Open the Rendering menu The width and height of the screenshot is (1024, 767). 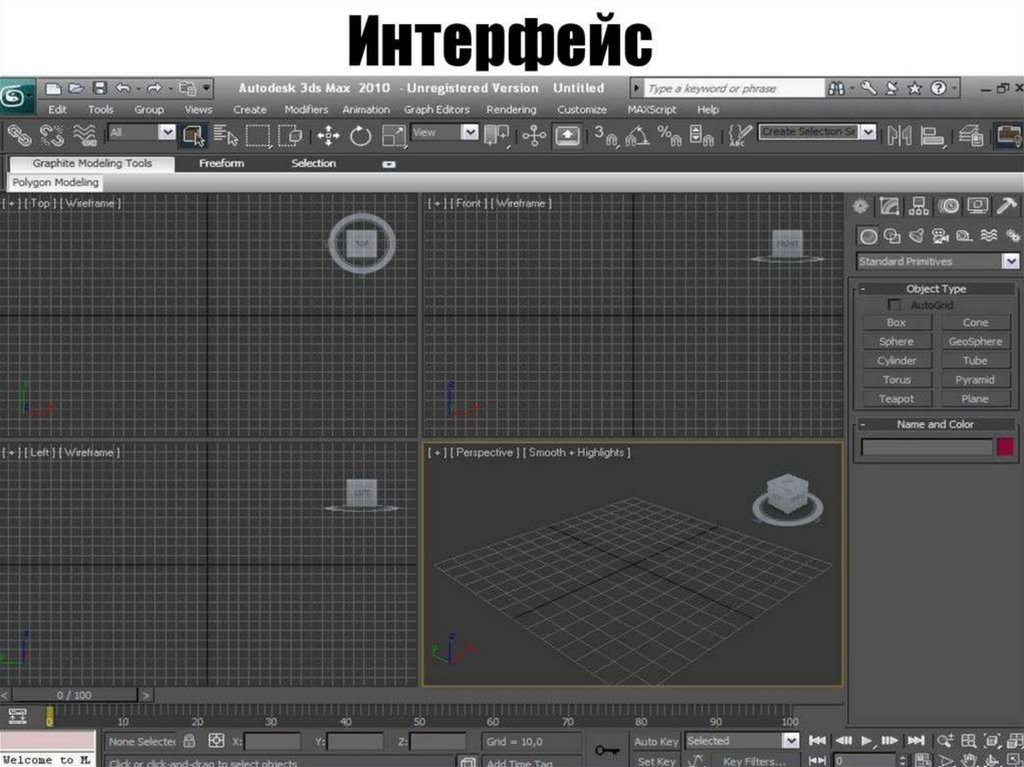(511, 110)
